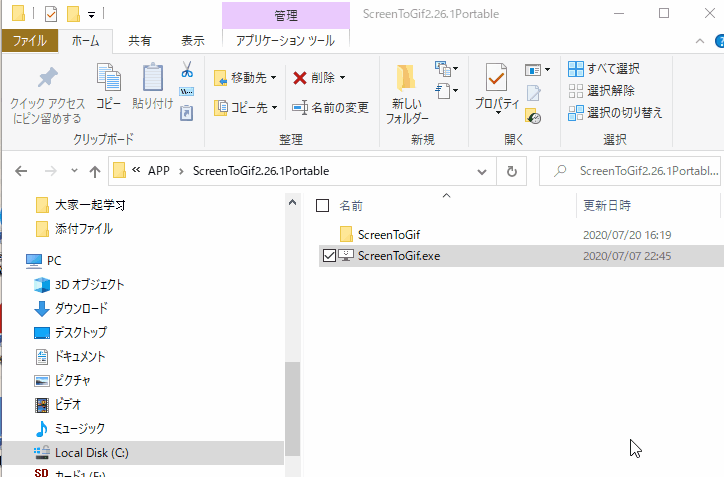Open Properties icon with red checkmark
The height and width of the screenshot is (477, 724).
coord(496,78)
